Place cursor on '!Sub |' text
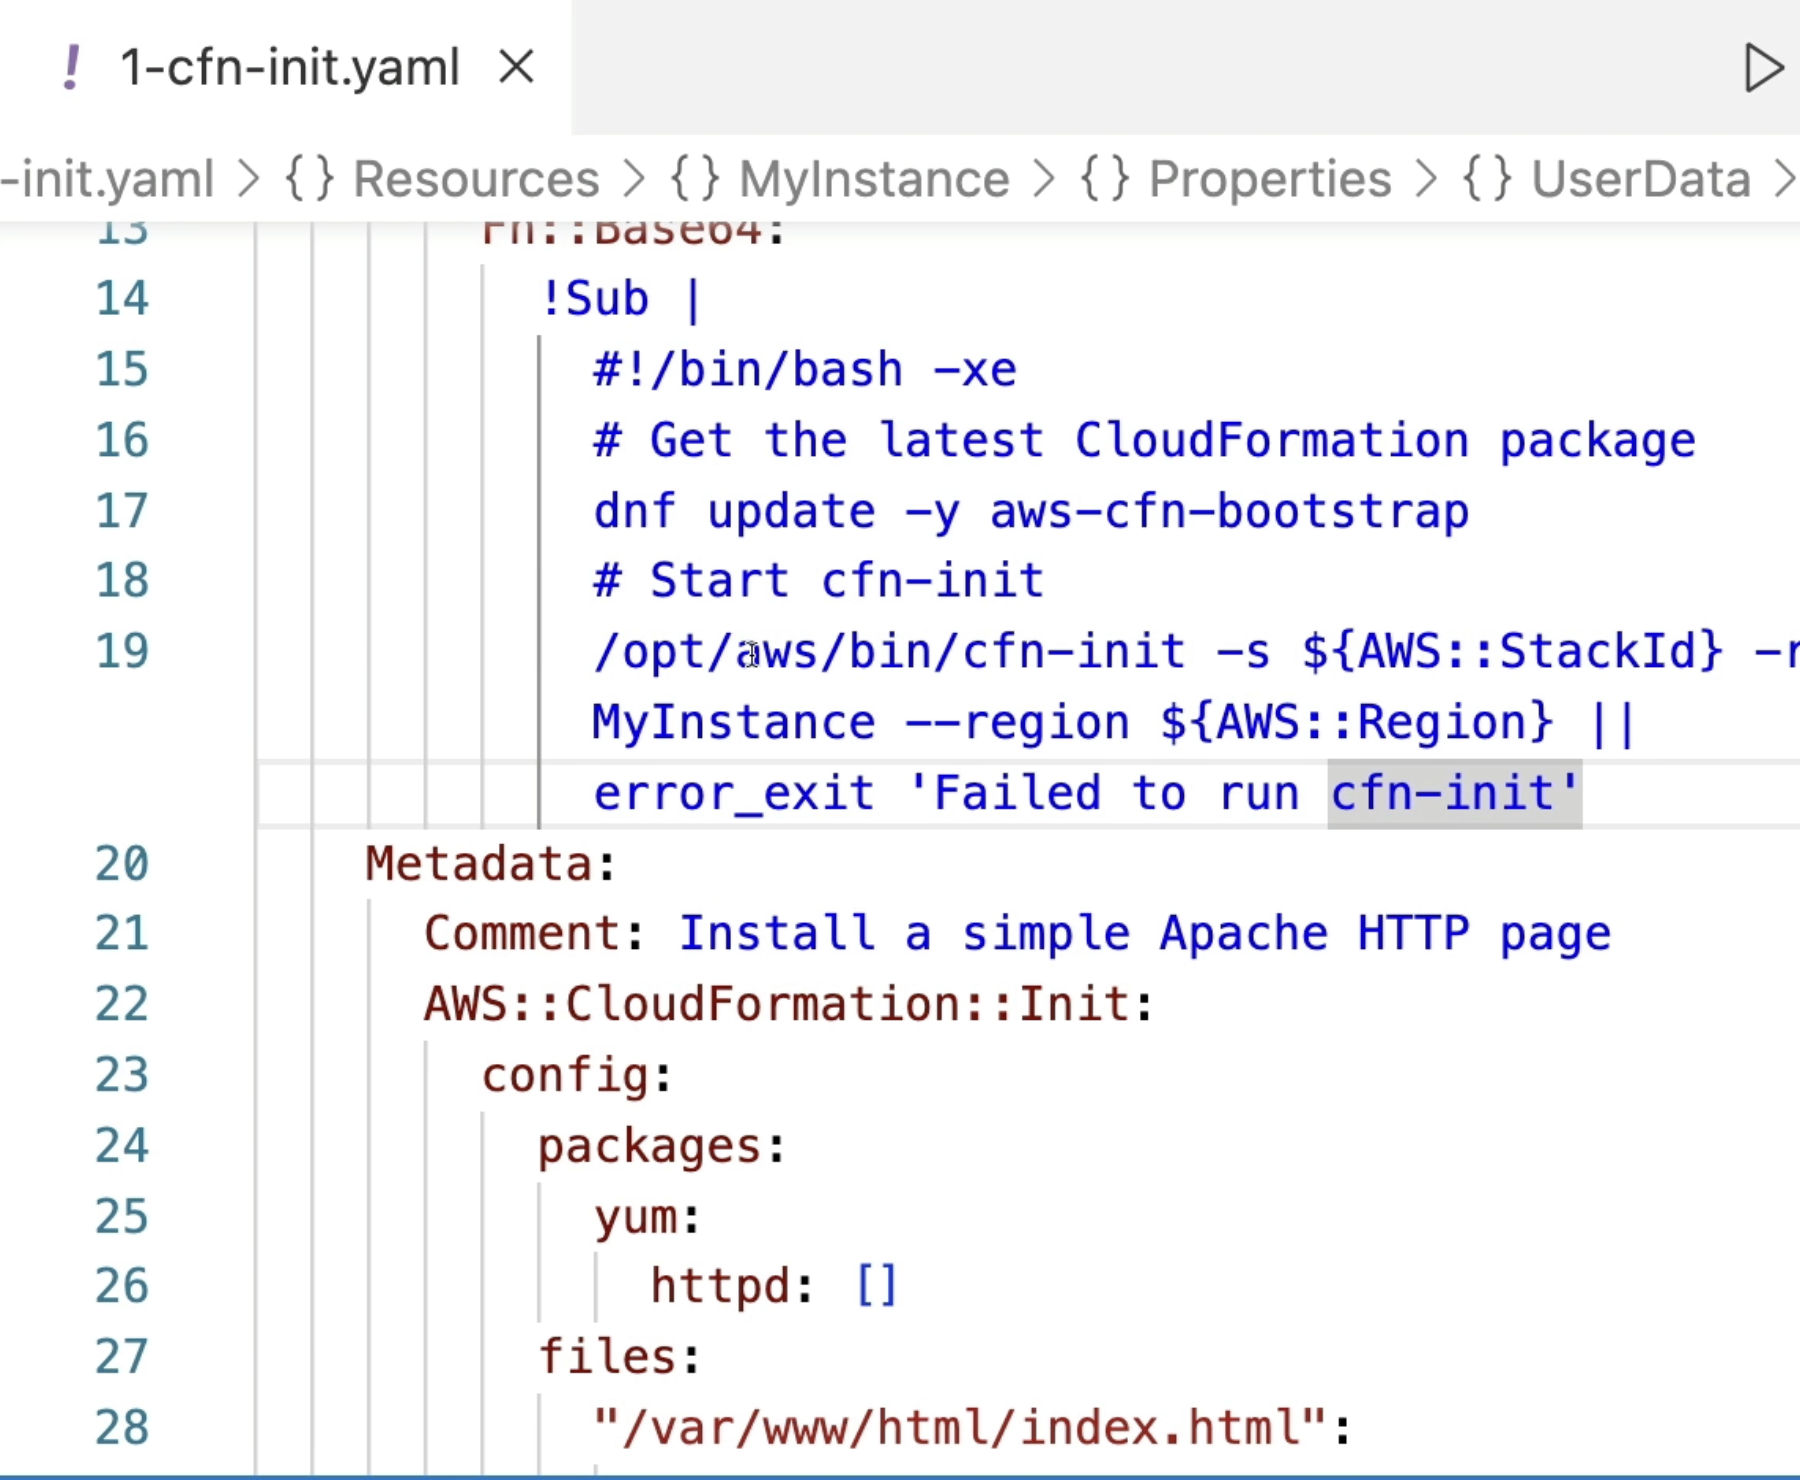 click(x=621, y=299)
